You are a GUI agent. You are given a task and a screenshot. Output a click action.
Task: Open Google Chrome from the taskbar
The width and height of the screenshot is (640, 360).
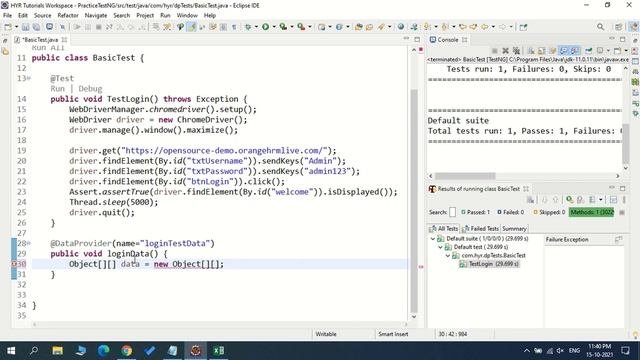pyautogui.click(x=127, y=351)
